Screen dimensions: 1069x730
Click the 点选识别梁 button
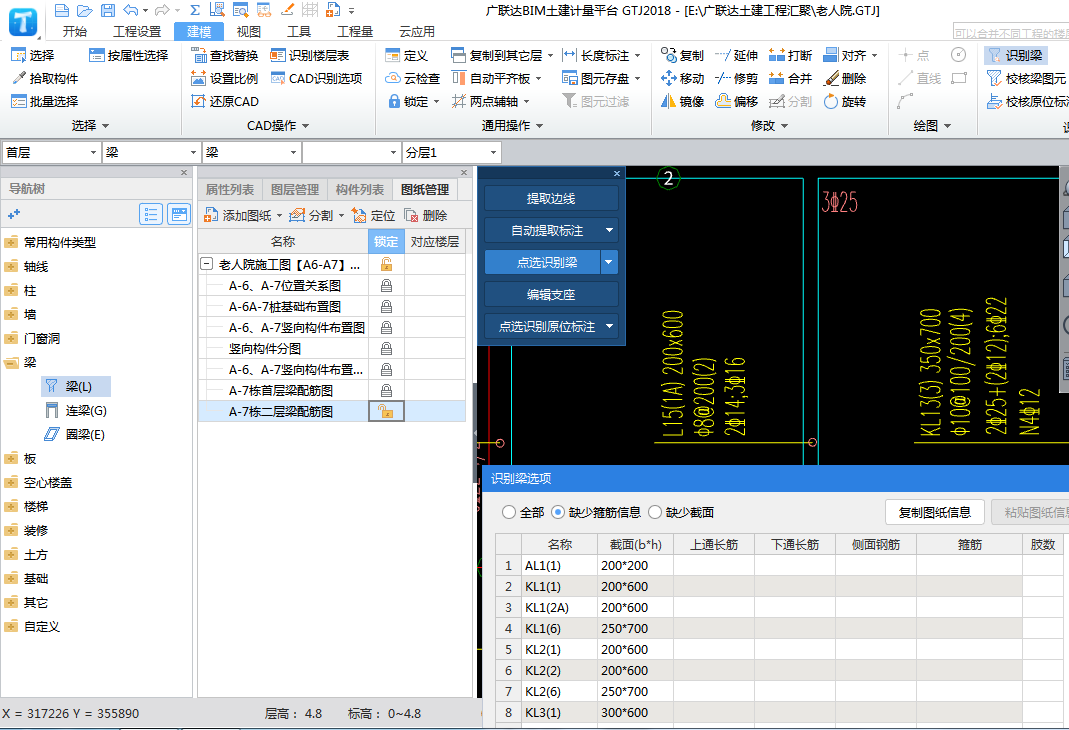pyautogui.click(x=543, y=262)
